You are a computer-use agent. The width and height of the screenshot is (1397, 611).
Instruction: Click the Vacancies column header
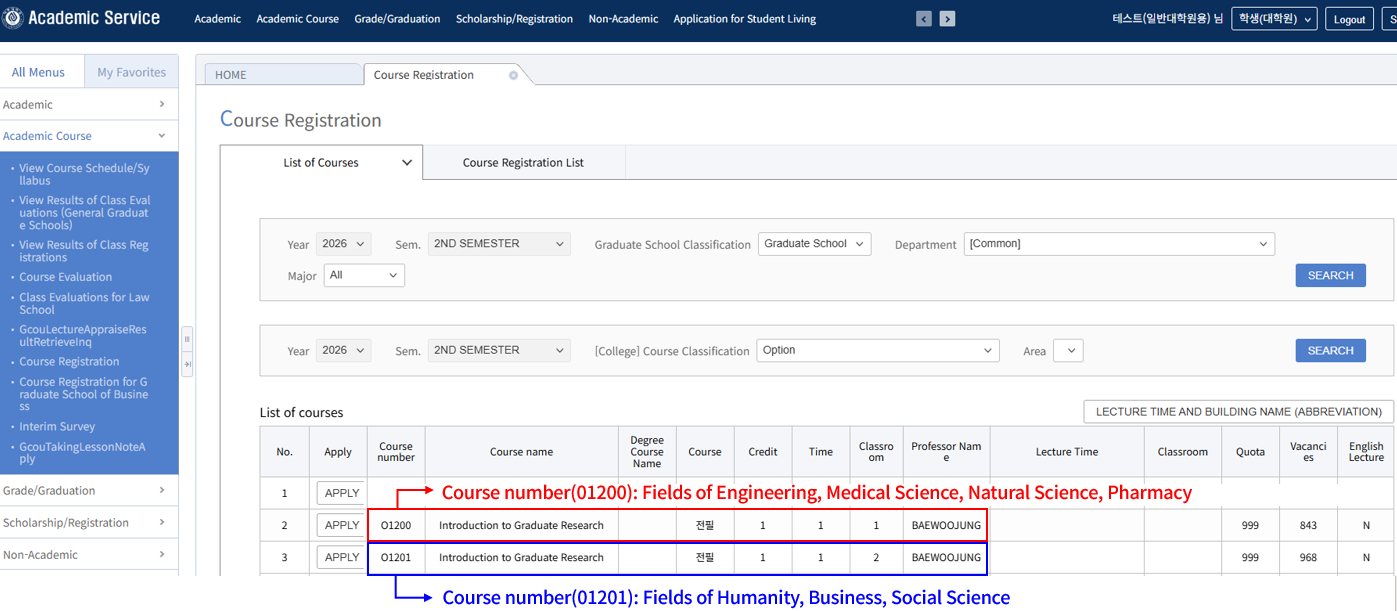click(x=1308, y=452)
